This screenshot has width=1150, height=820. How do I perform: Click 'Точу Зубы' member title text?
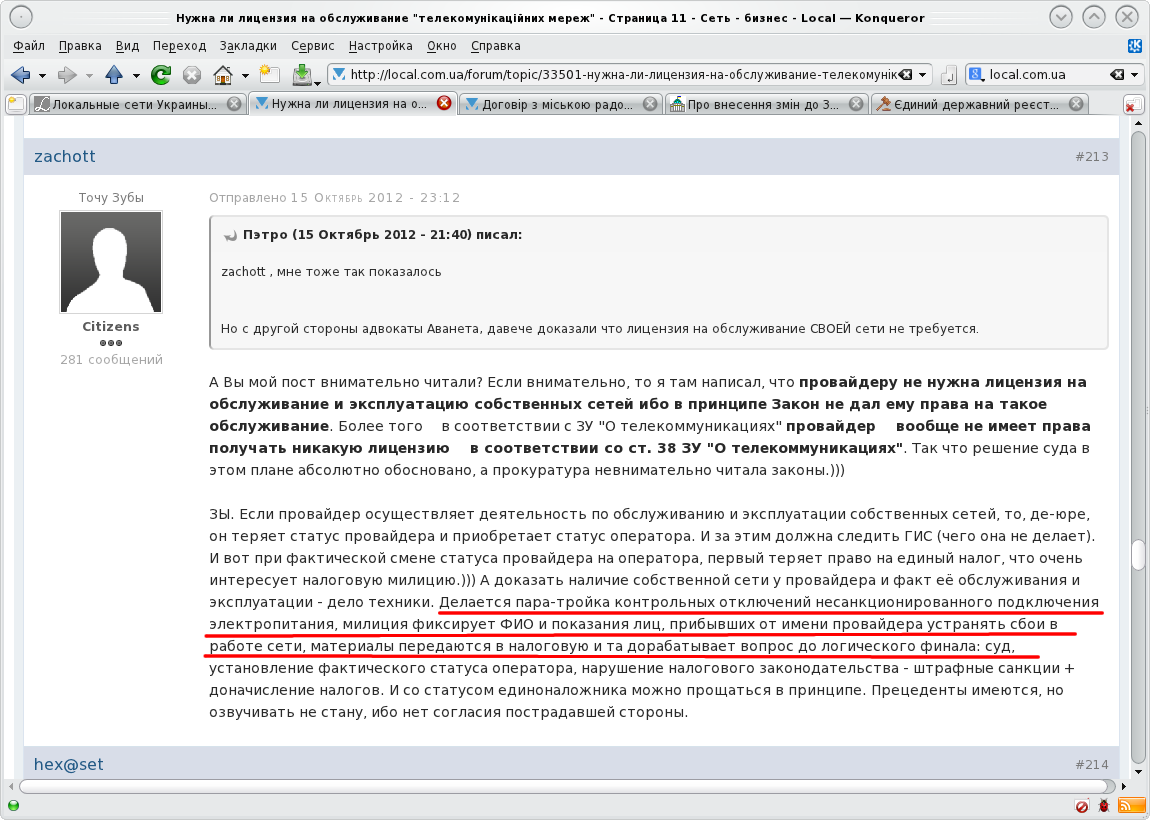(111, 197)
